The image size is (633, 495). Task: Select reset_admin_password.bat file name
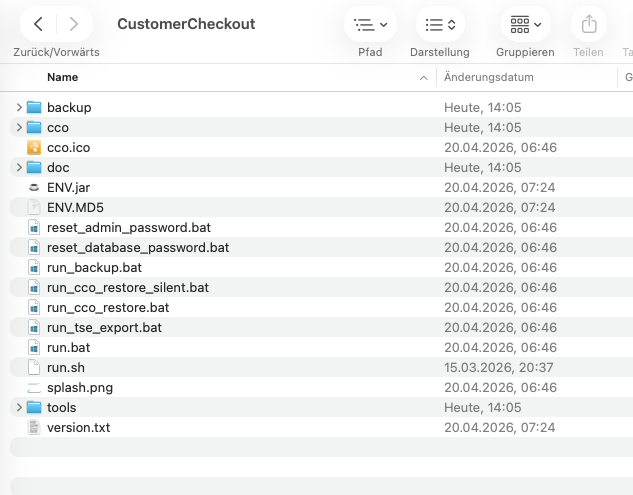tap(129, 228)
